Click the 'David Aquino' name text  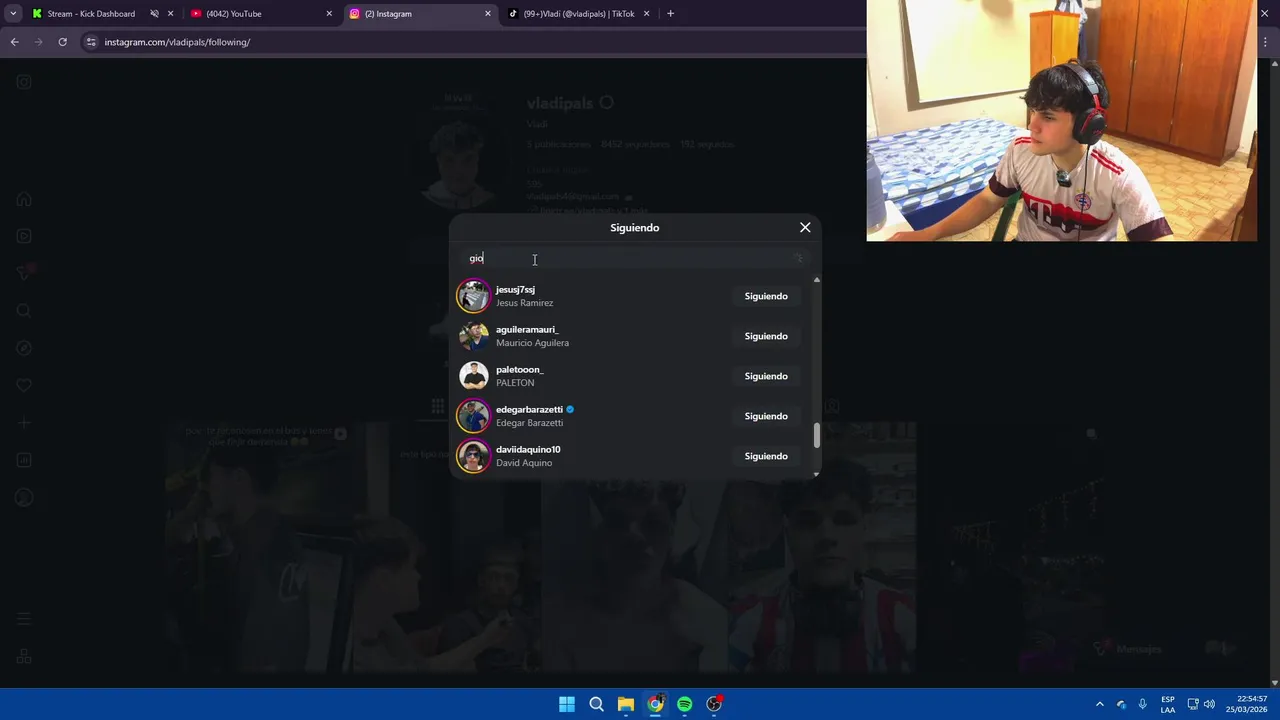(x=524, y=463)
